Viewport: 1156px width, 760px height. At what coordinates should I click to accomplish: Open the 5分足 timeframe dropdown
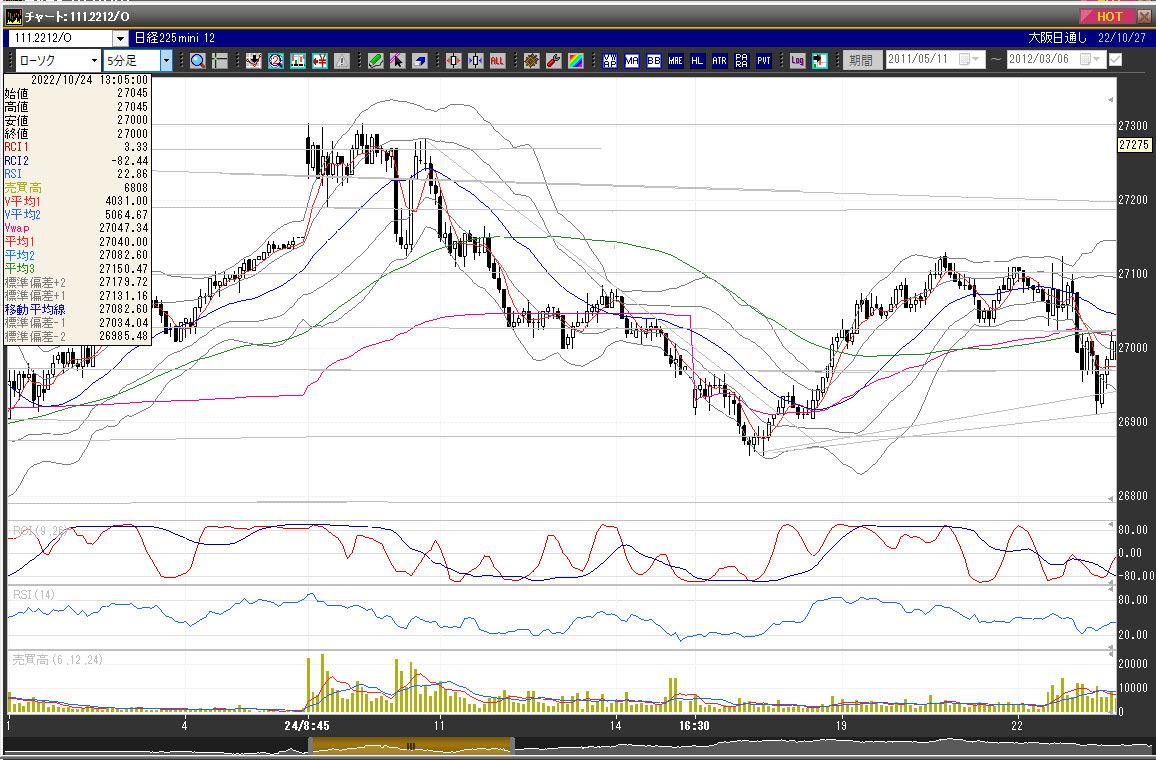(167, 60)
